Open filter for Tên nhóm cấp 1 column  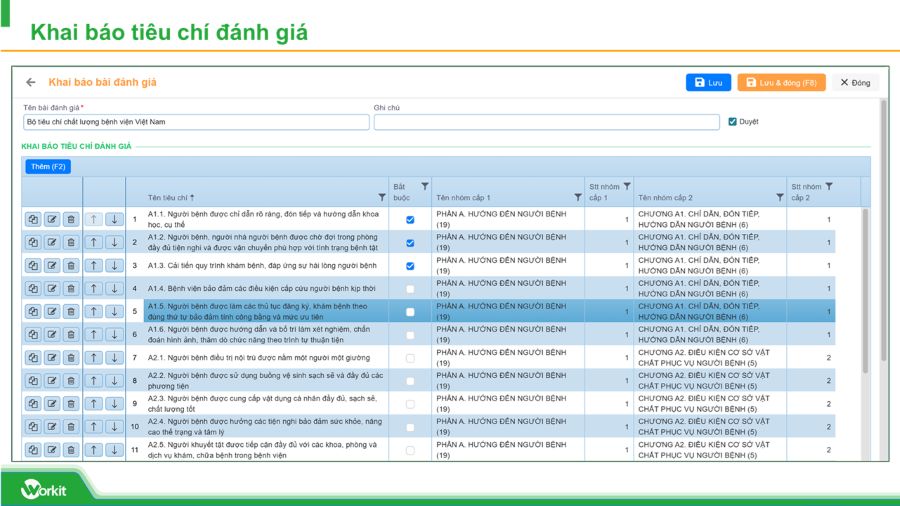(x=577, y=197)
